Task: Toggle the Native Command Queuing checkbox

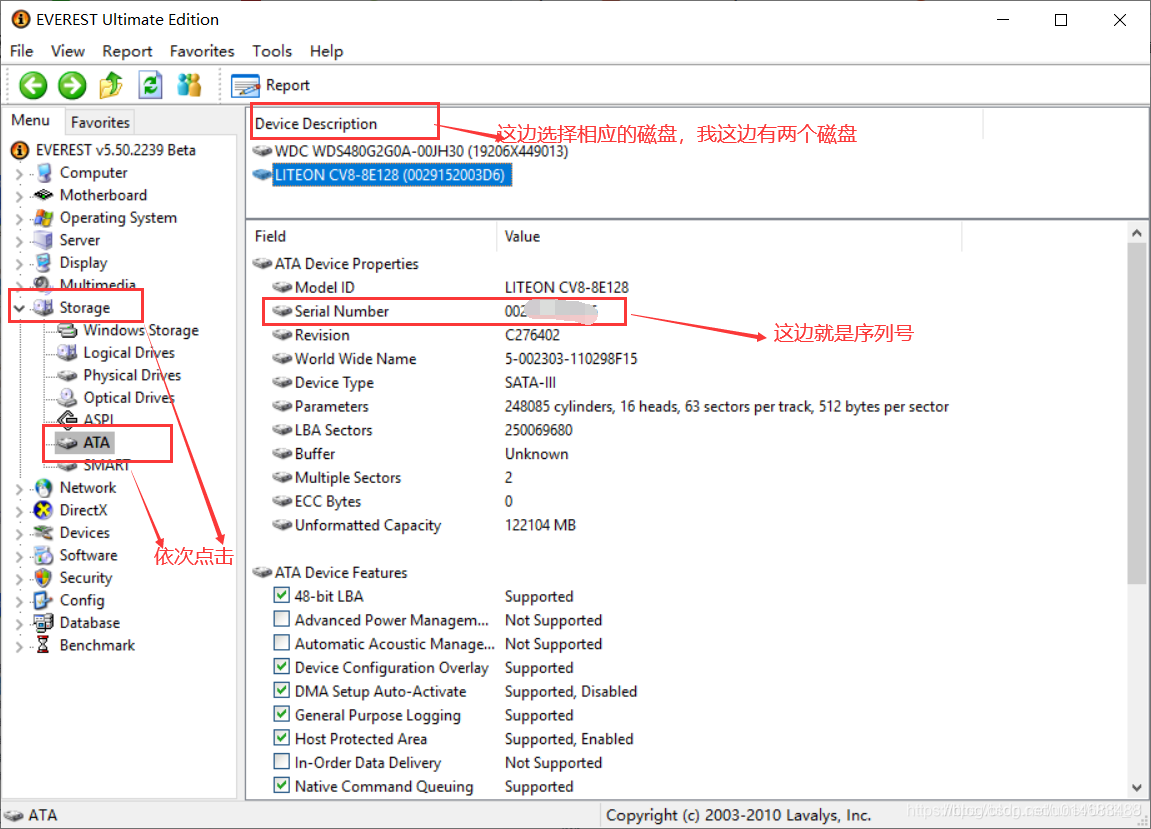Action: coord(281,785)
